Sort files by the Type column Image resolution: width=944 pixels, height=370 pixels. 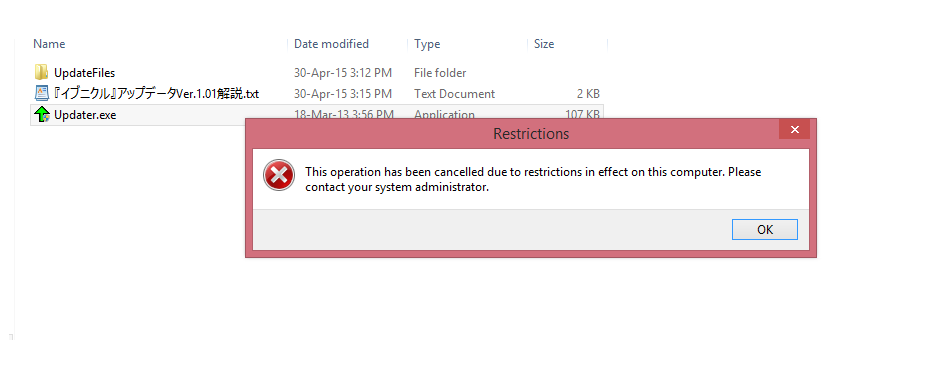click(427, 44)
